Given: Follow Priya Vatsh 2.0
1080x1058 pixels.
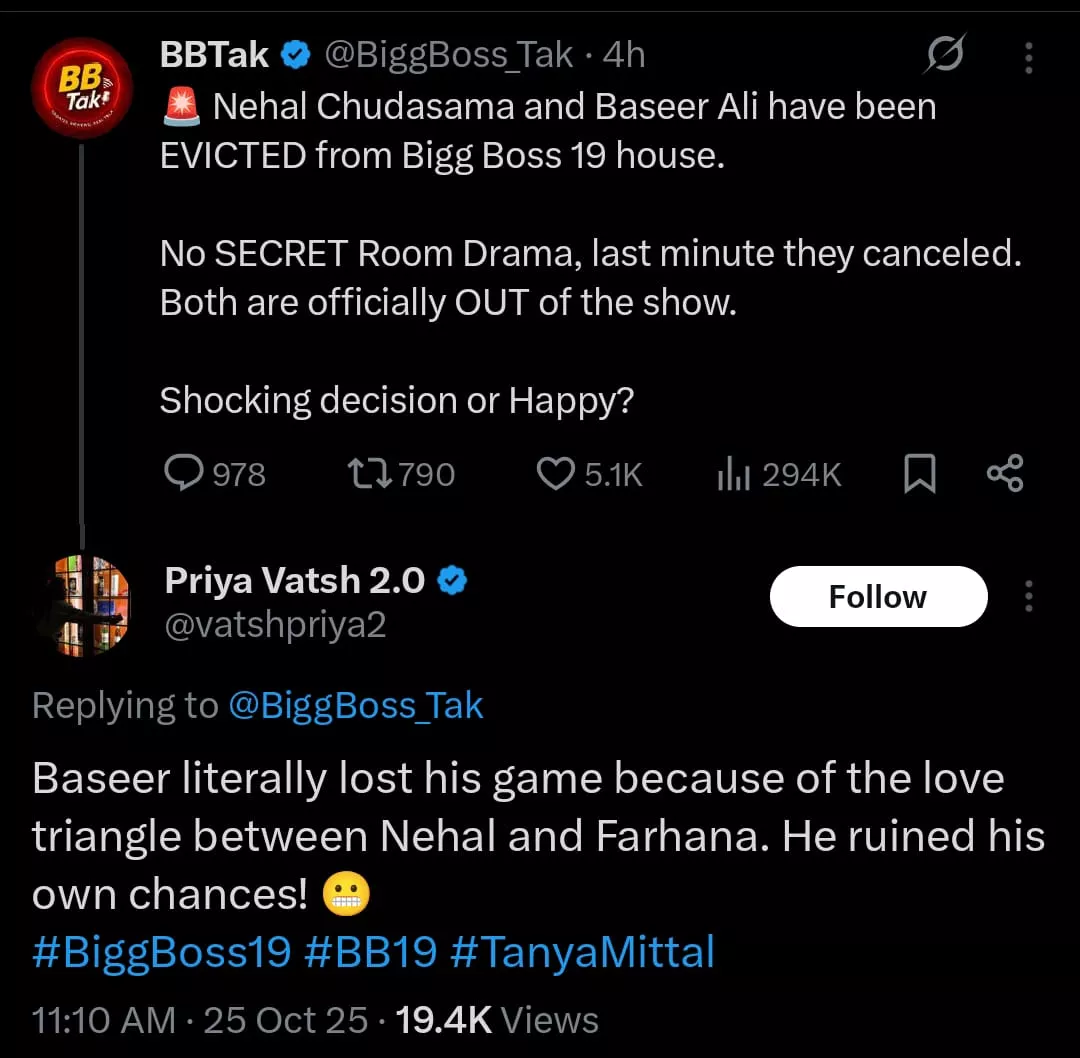Looking at the screenshot, I should coord(878,597).
